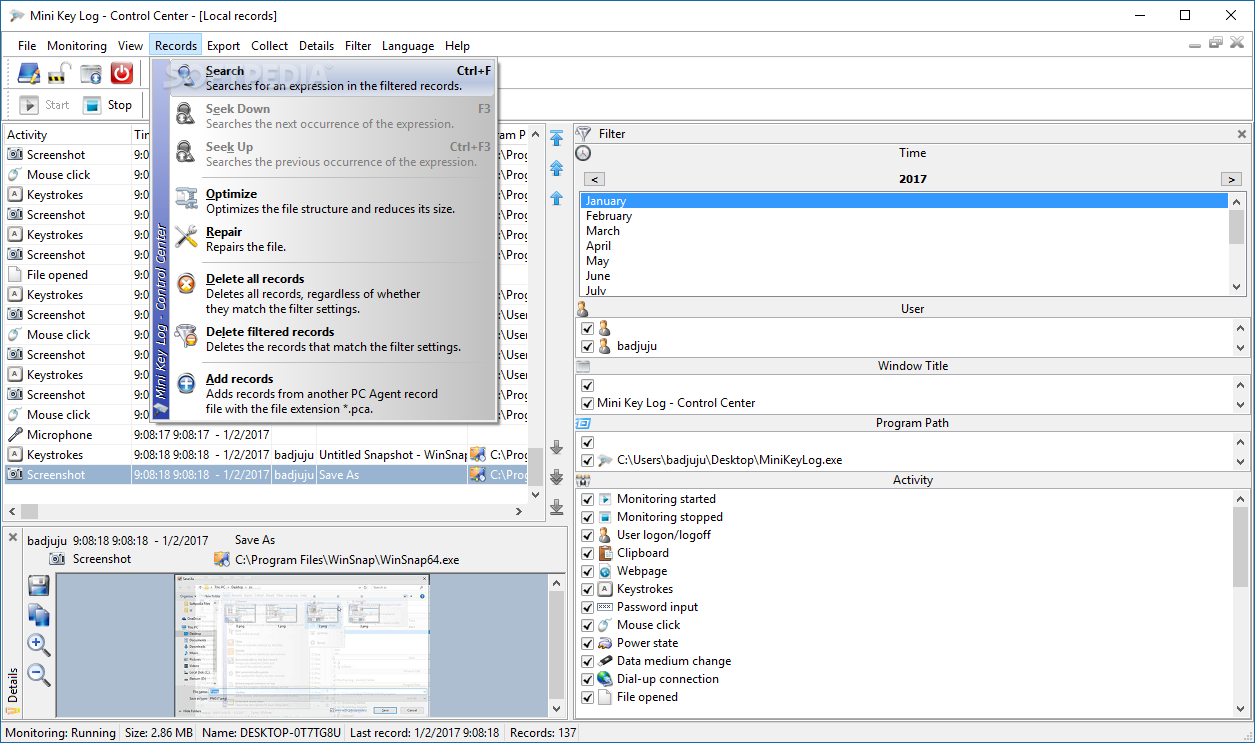Click the window with download arrow icon

point(91,73)
